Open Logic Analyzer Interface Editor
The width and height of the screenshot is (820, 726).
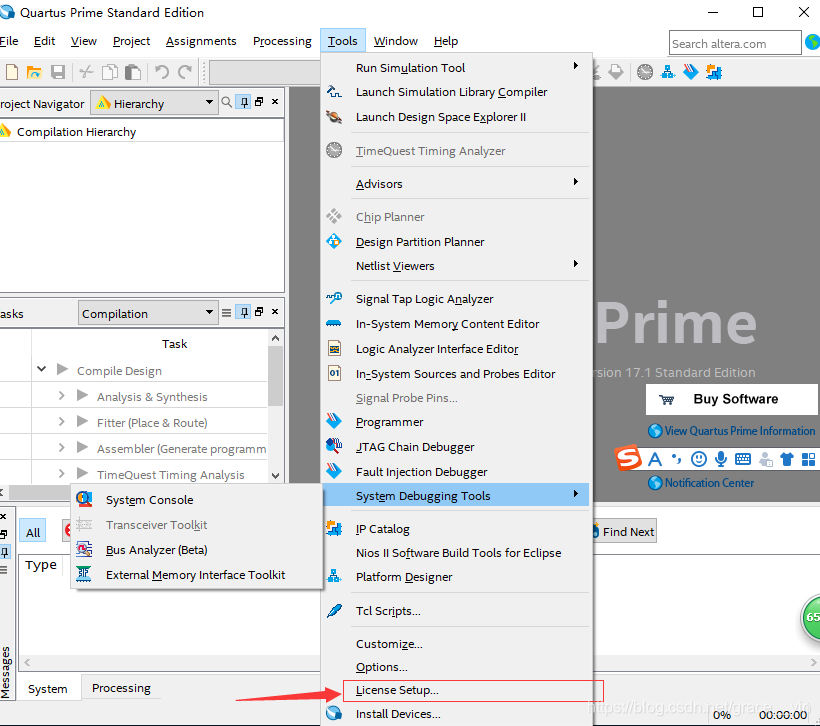[456, 349]
